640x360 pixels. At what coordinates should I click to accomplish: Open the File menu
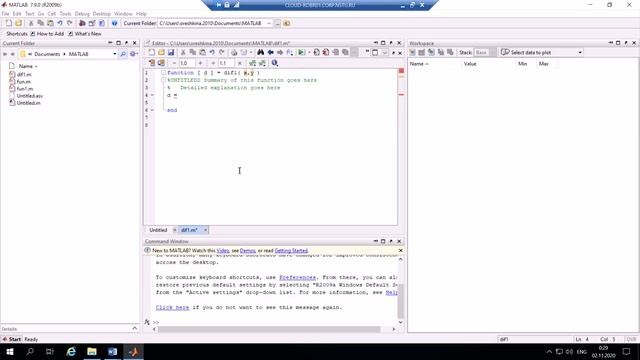(x=5, y=13)
